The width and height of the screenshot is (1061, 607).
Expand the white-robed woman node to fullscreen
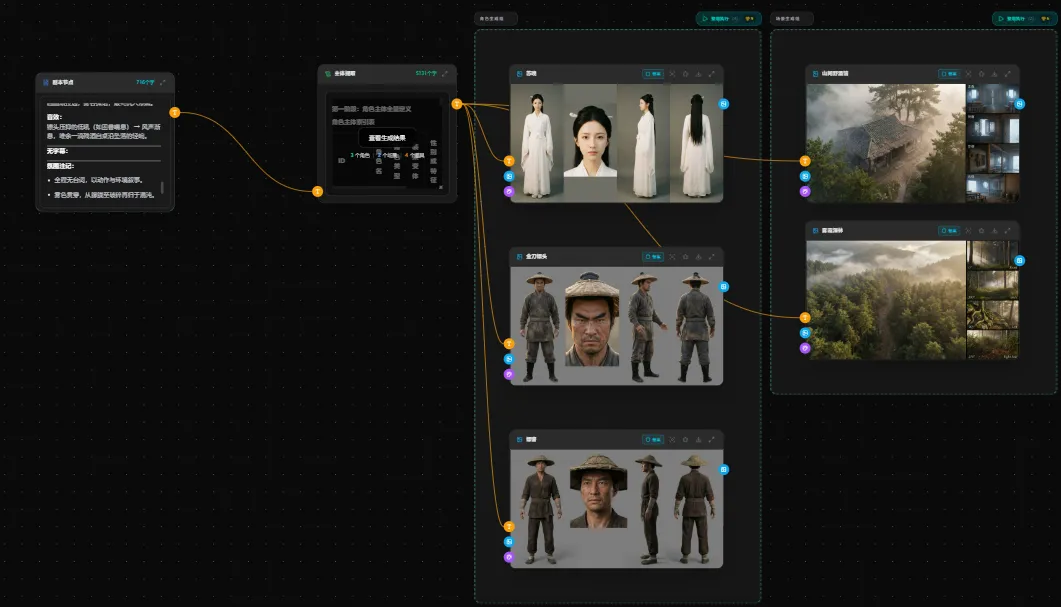[711, 74]
